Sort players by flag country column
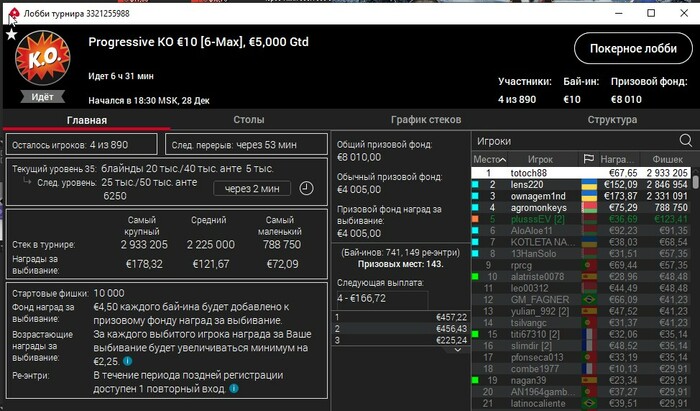Image resolution: width=700 pixels, height=411 pixels. (588, 159)
